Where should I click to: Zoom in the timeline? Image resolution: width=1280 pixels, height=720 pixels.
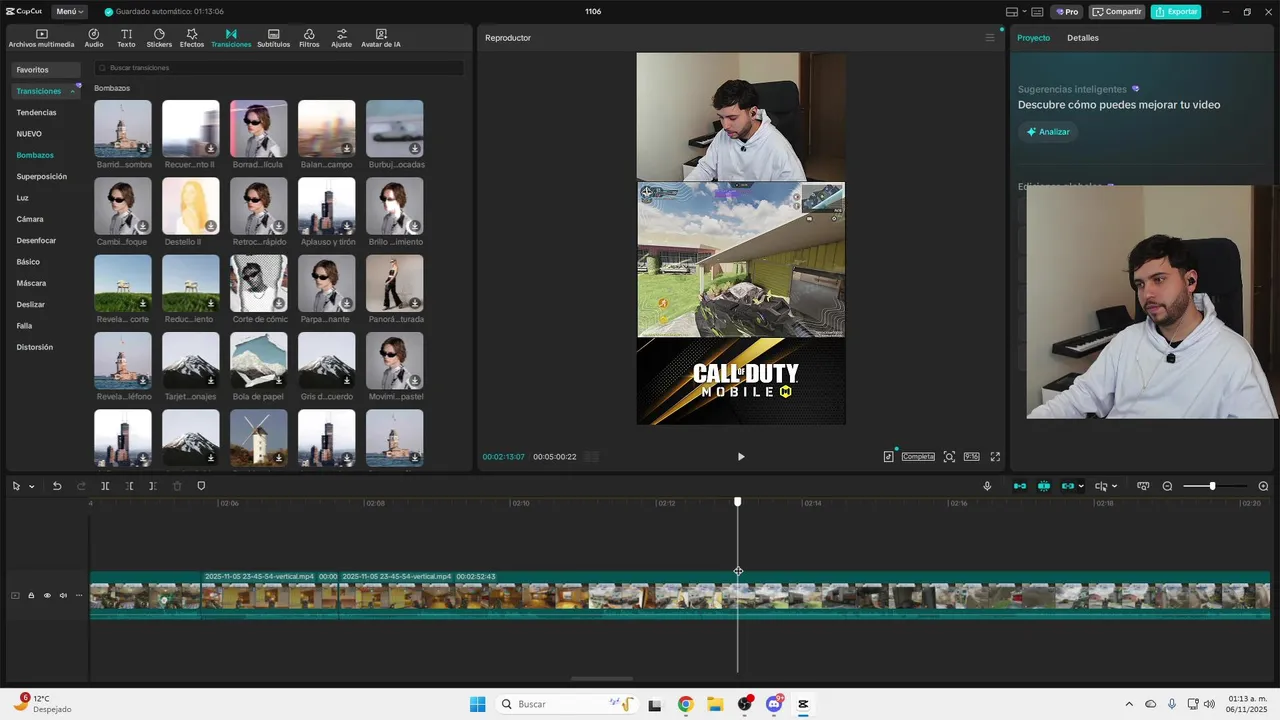coord(1263,486)
